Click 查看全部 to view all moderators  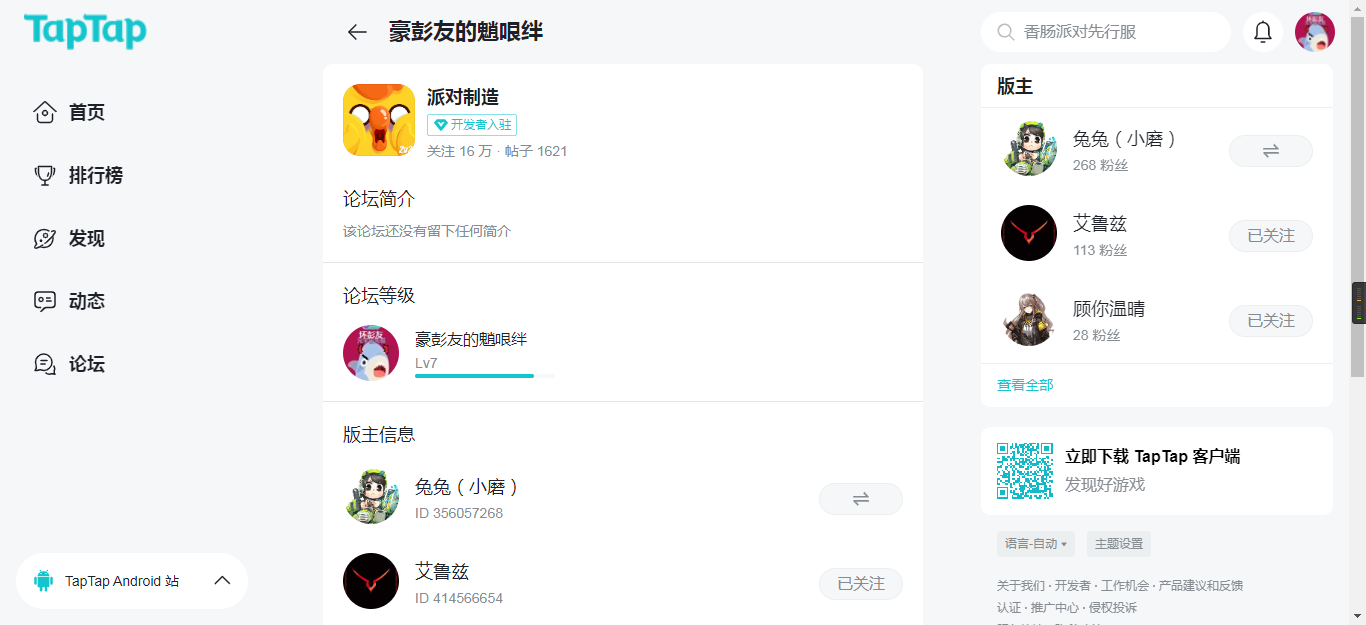[x=1025, y=385]
